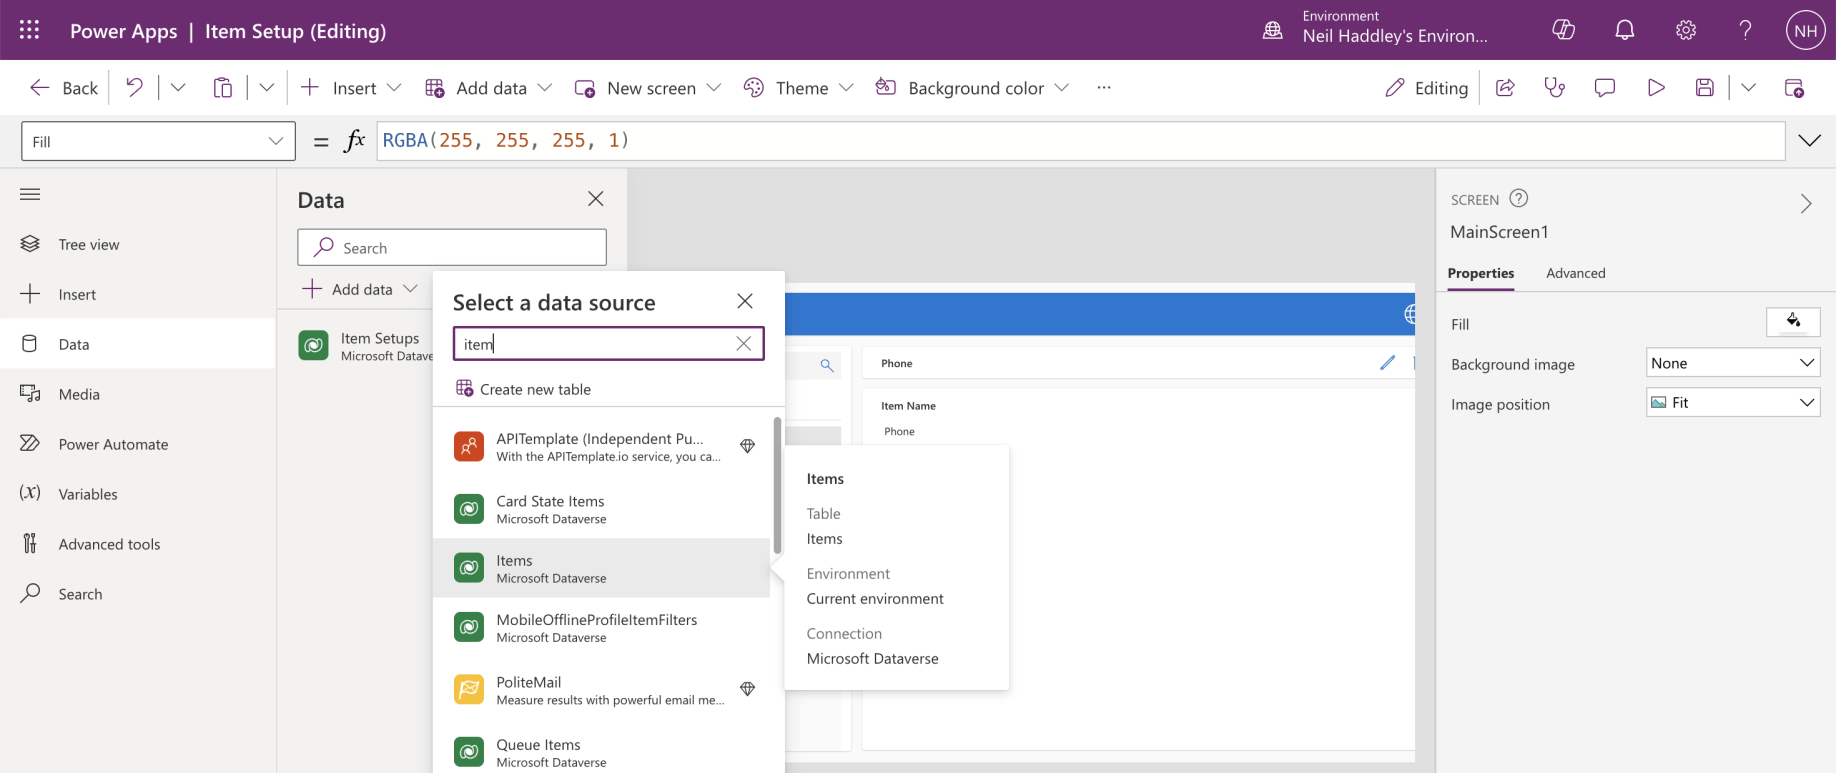Click the Data panel Search field
The image size is (1836, 773).
452,248
